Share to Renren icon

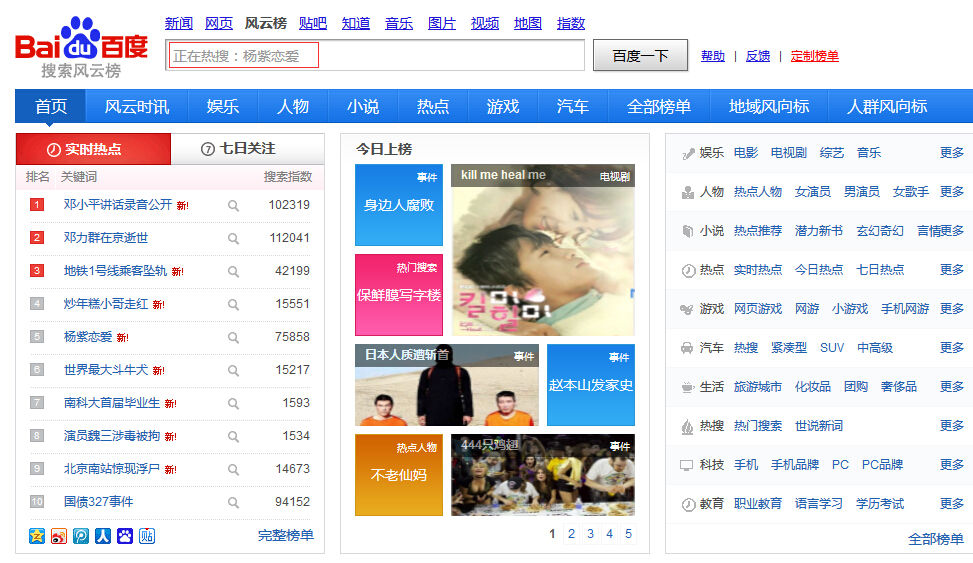point(103,536)
